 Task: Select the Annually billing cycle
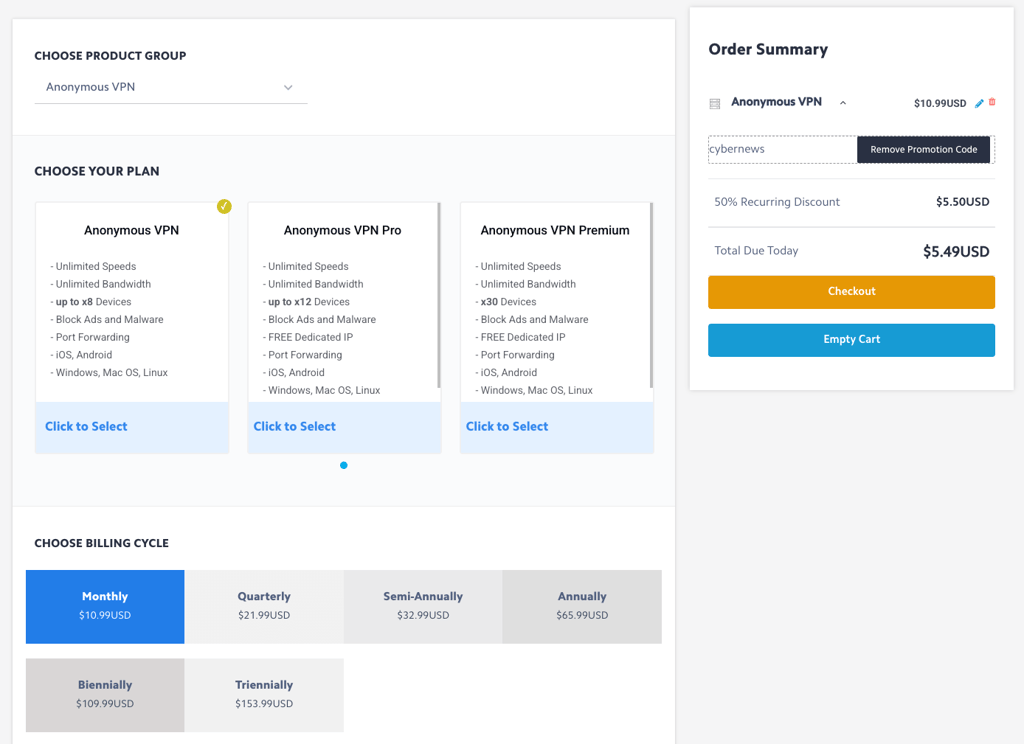point(582,607)
